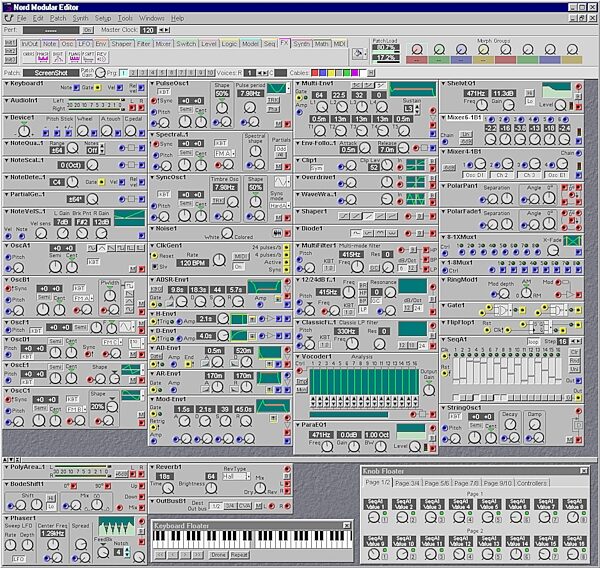
Task: Open the paint bucket module color tool
Action: pos(358,54)
